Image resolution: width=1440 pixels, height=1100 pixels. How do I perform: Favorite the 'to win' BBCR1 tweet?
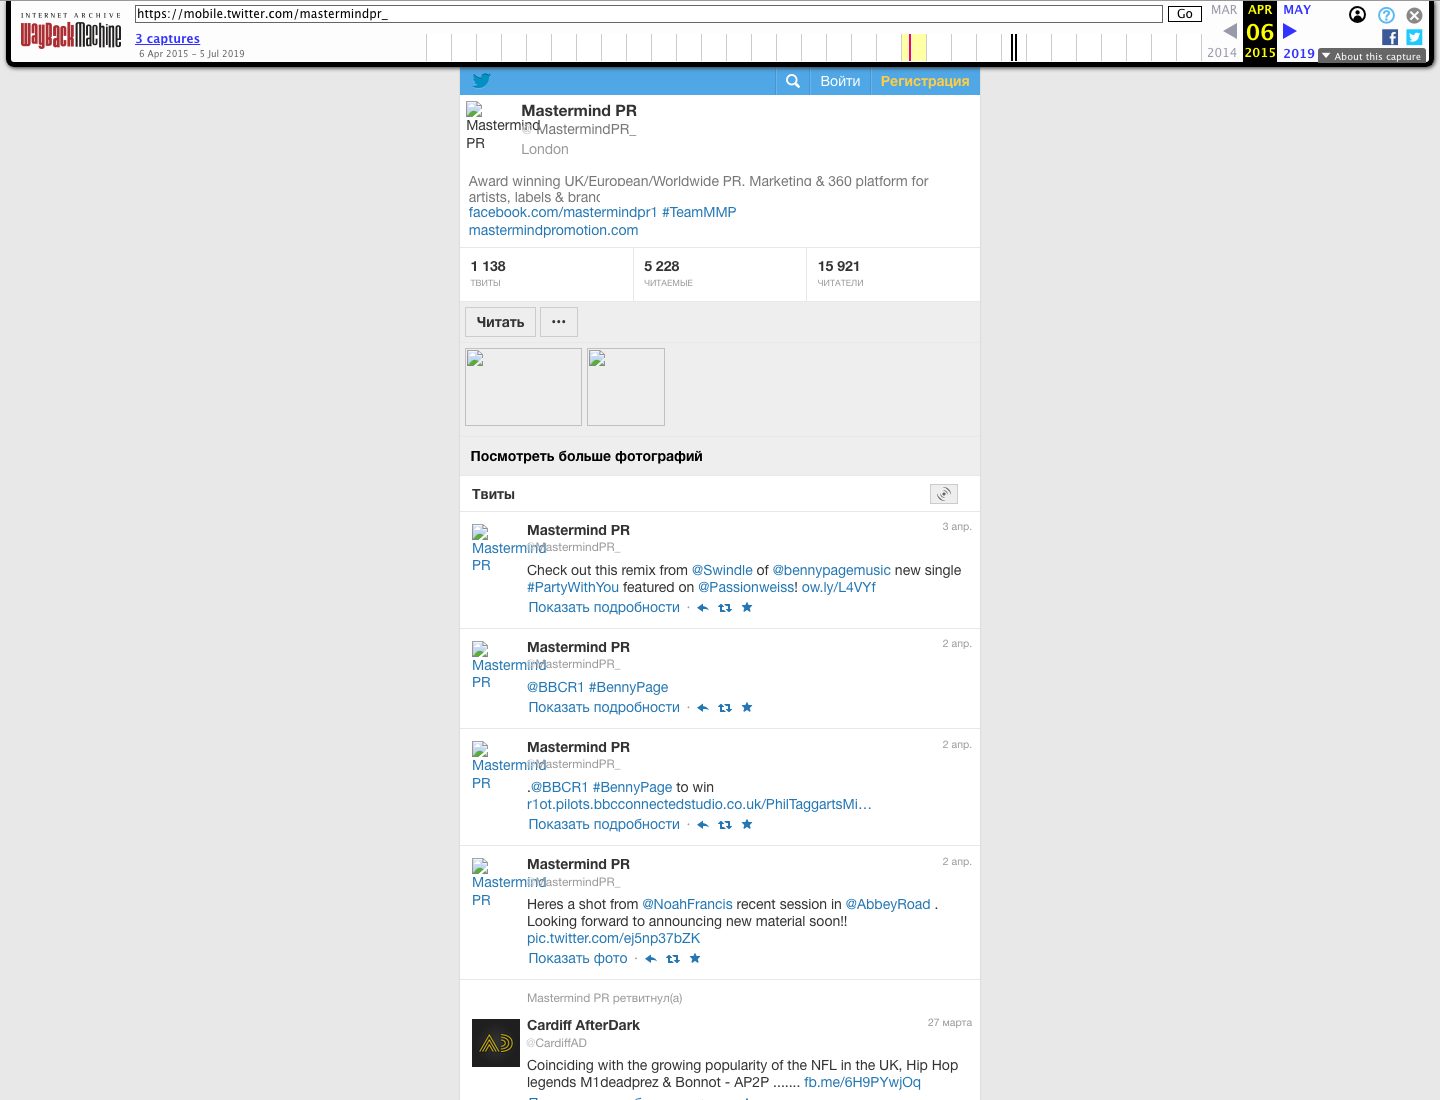tap(747, 824)
